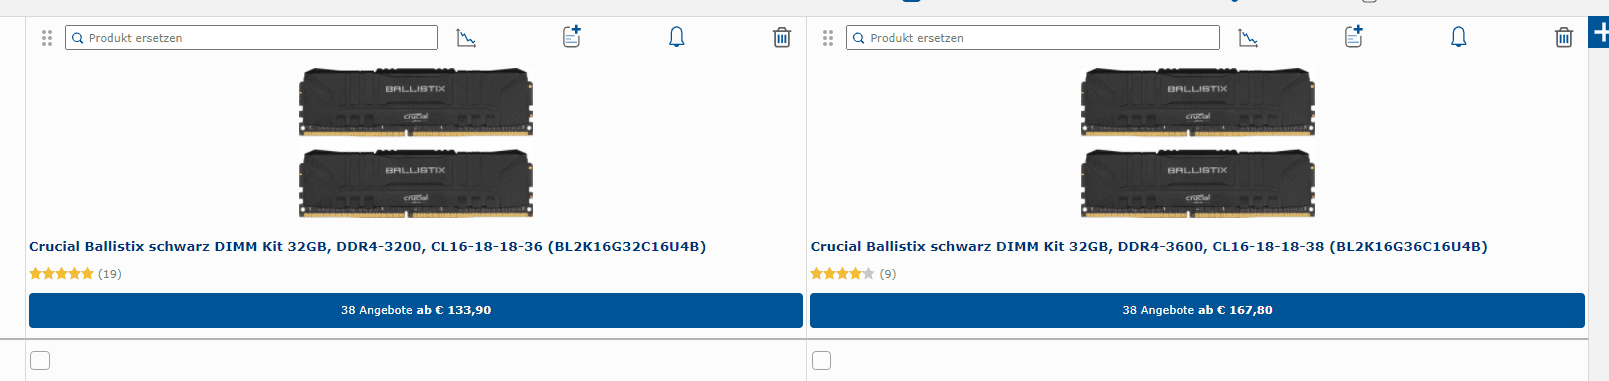Screen dimensions: 1609x381
Task: Tick the checkbox under the DDR4-3600 product
Action: point(822,360)
